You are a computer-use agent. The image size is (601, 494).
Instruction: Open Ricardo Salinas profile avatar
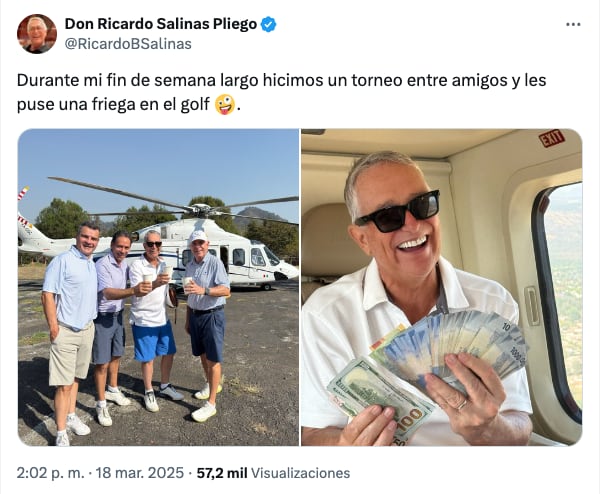click(x=37, y=34)
